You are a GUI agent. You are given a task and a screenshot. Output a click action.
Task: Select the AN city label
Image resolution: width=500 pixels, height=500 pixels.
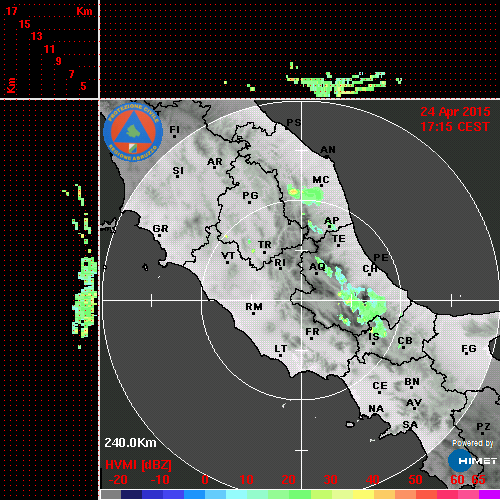pyautogui.click(x=328, y=150)
